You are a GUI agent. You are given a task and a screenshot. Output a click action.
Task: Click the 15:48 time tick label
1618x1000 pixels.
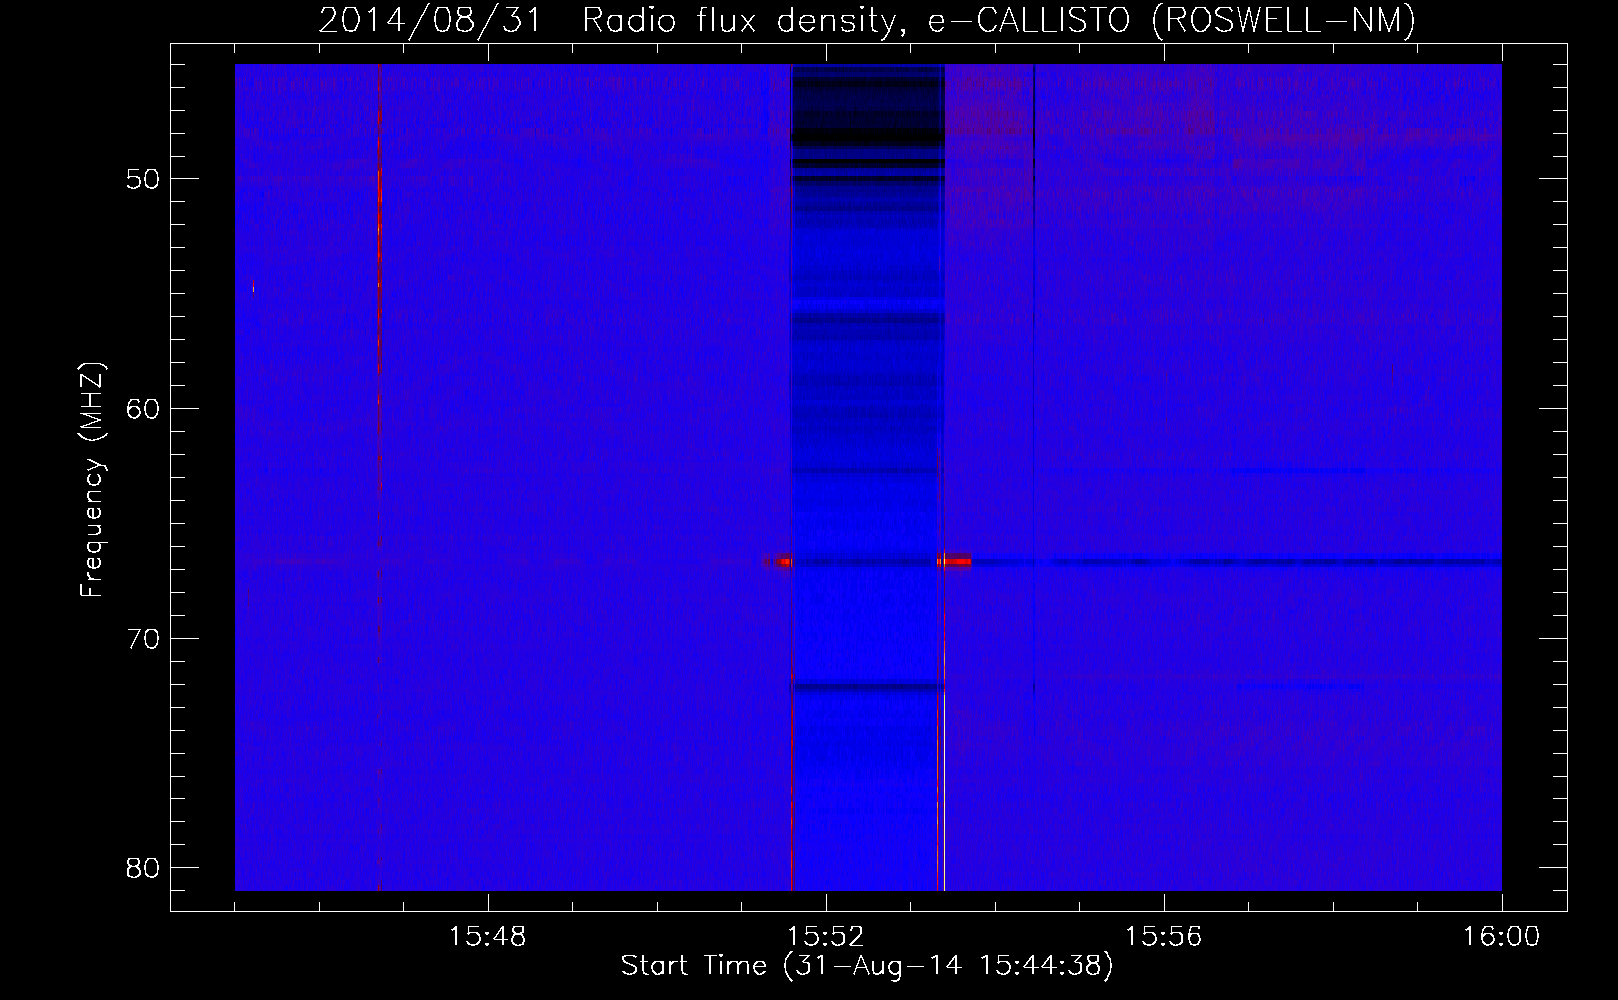pos(488,937)
